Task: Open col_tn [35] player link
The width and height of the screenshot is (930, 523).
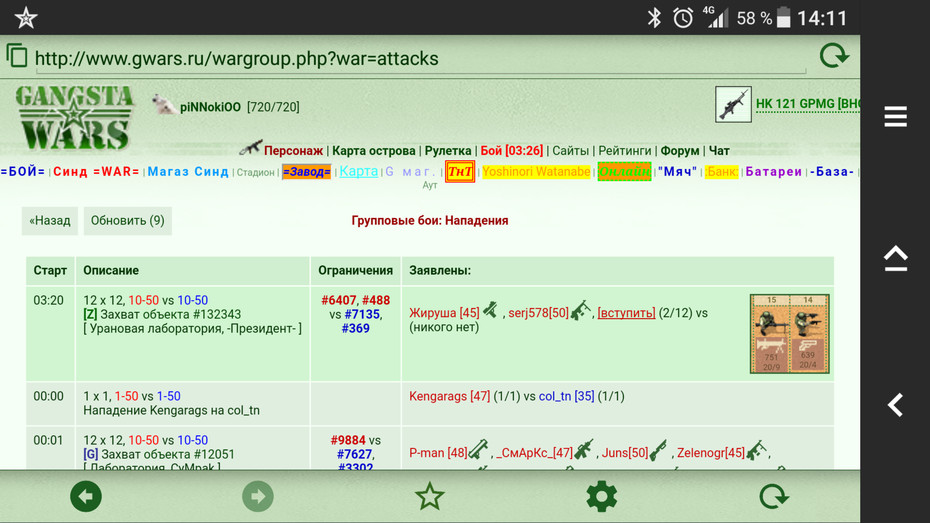Action: click(x=566, y=396)
